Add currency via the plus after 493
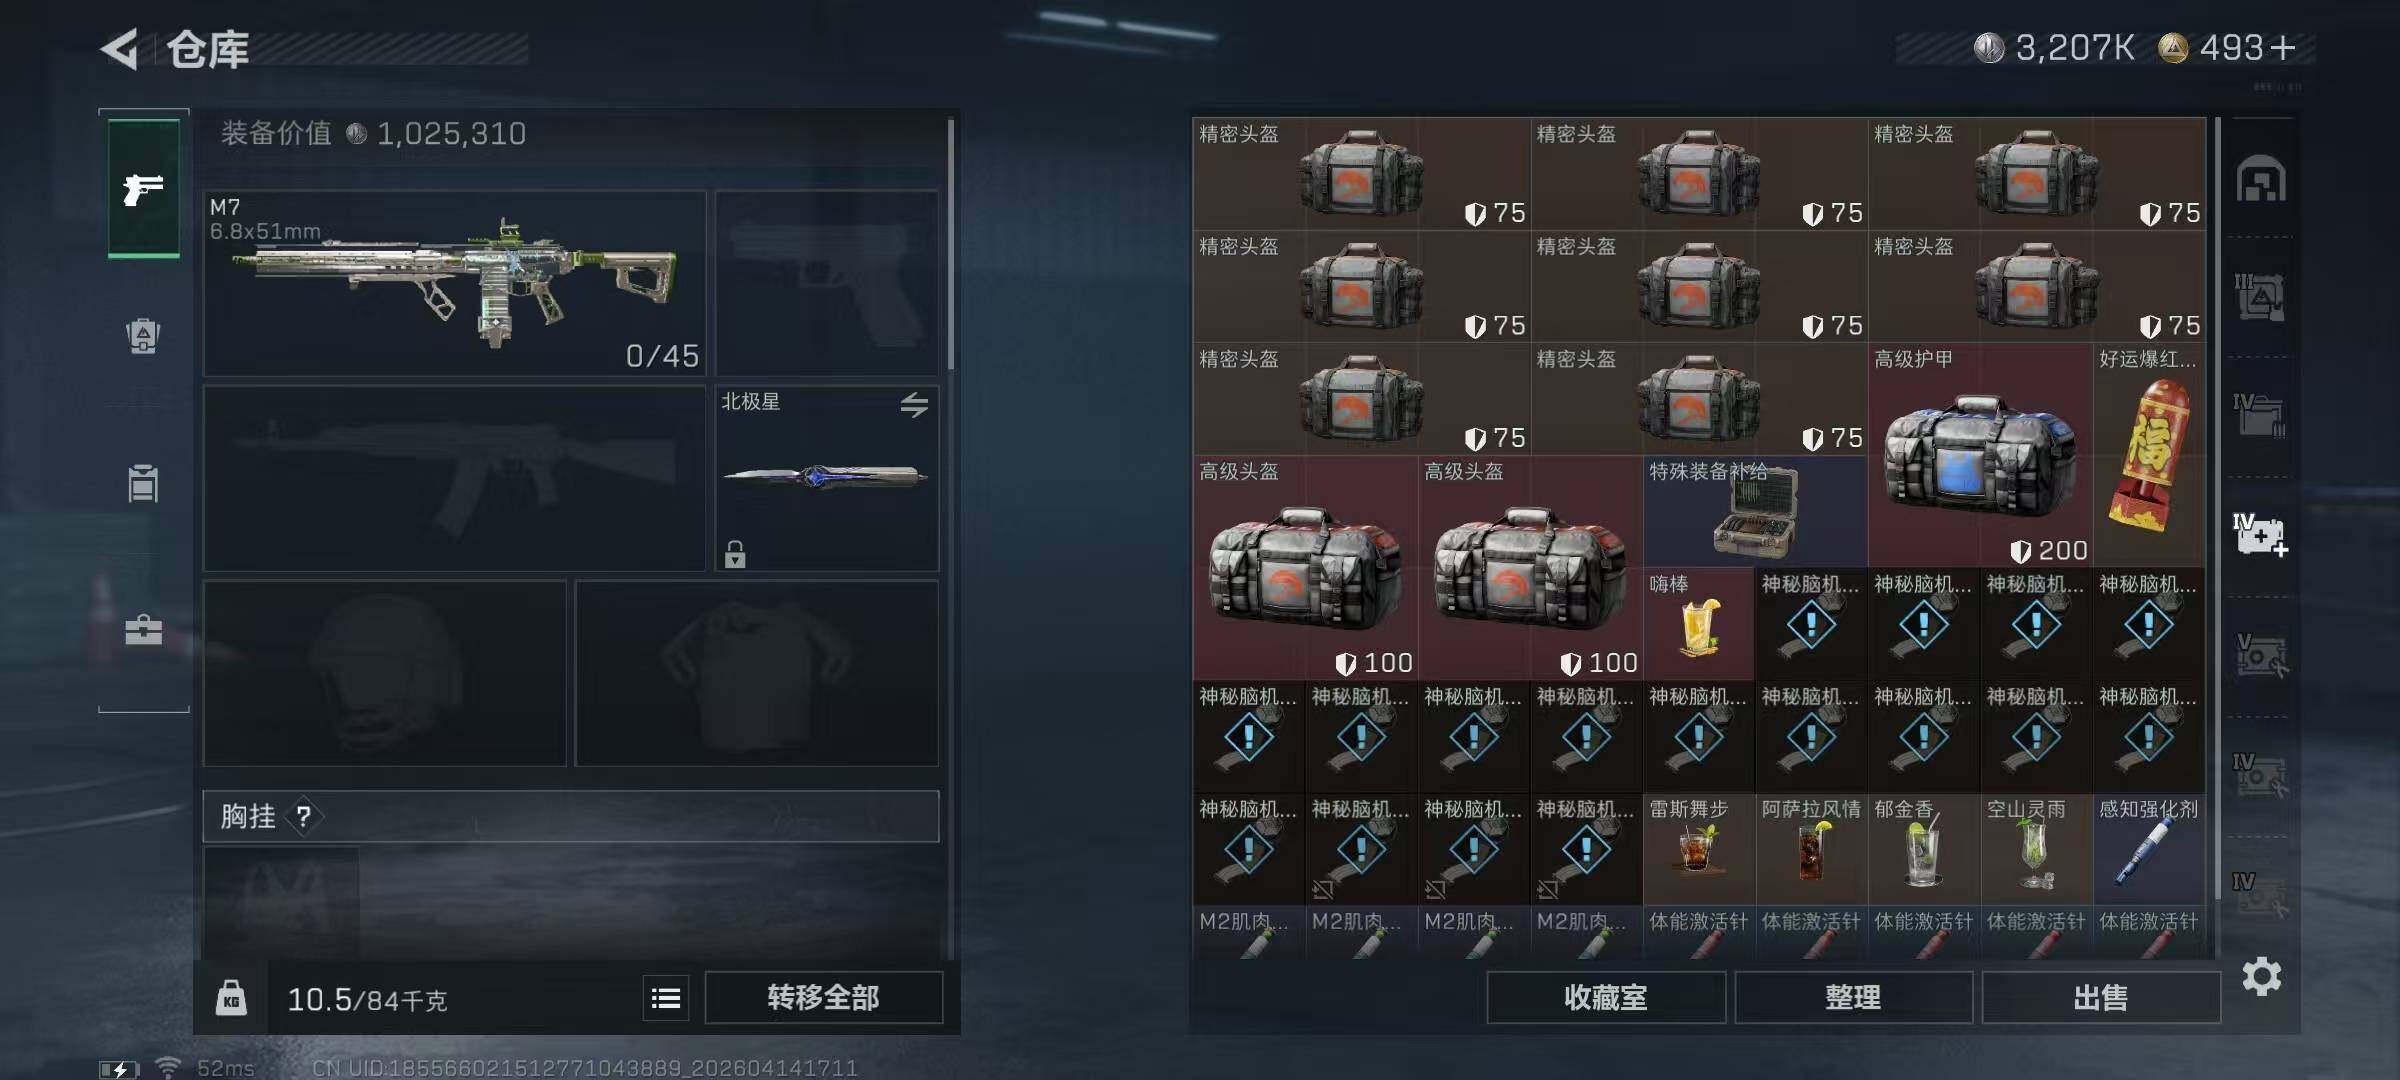Viewport: 2400px width, 1080px height. click(2282, 47)
